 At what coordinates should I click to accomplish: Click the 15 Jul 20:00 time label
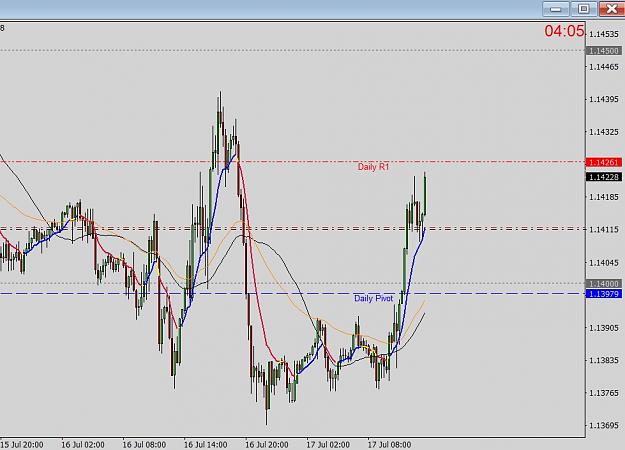click(22, 444)
